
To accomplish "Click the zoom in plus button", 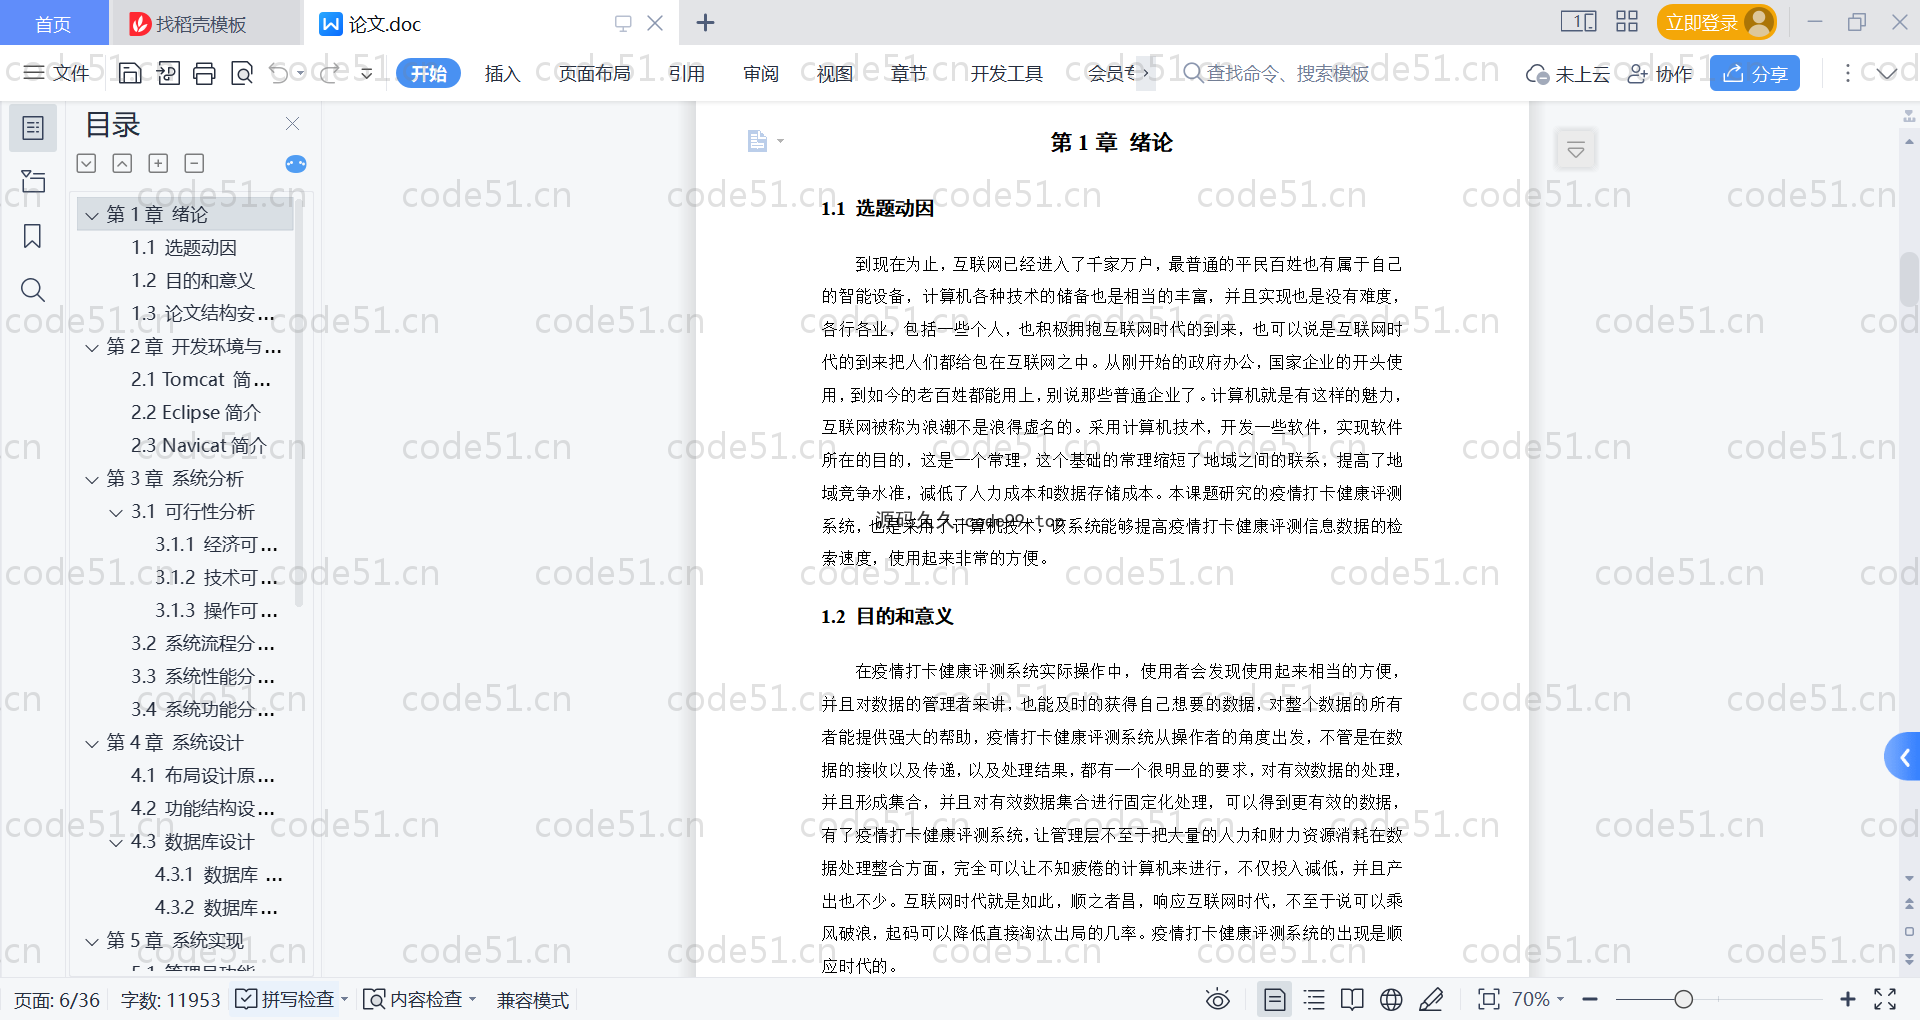I will (x=1847, y=999).
